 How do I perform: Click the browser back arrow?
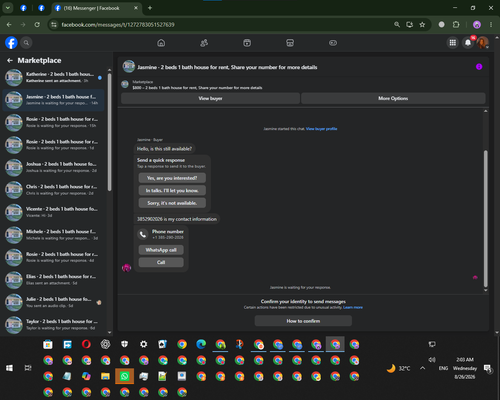(9, 25)
